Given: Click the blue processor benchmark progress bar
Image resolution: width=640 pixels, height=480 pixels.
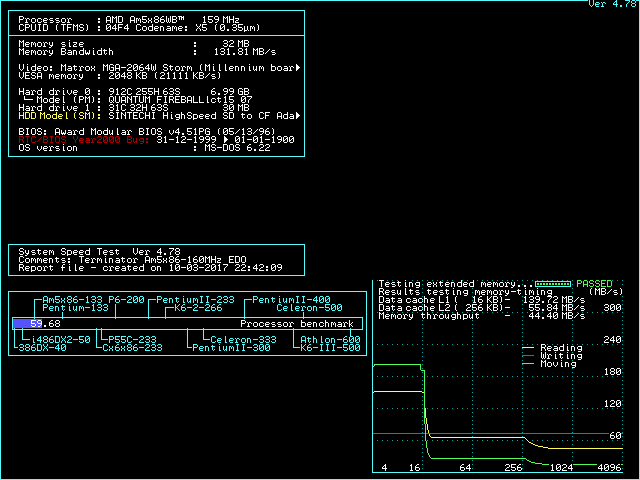Looking at the screenshot, I should 27,324.
